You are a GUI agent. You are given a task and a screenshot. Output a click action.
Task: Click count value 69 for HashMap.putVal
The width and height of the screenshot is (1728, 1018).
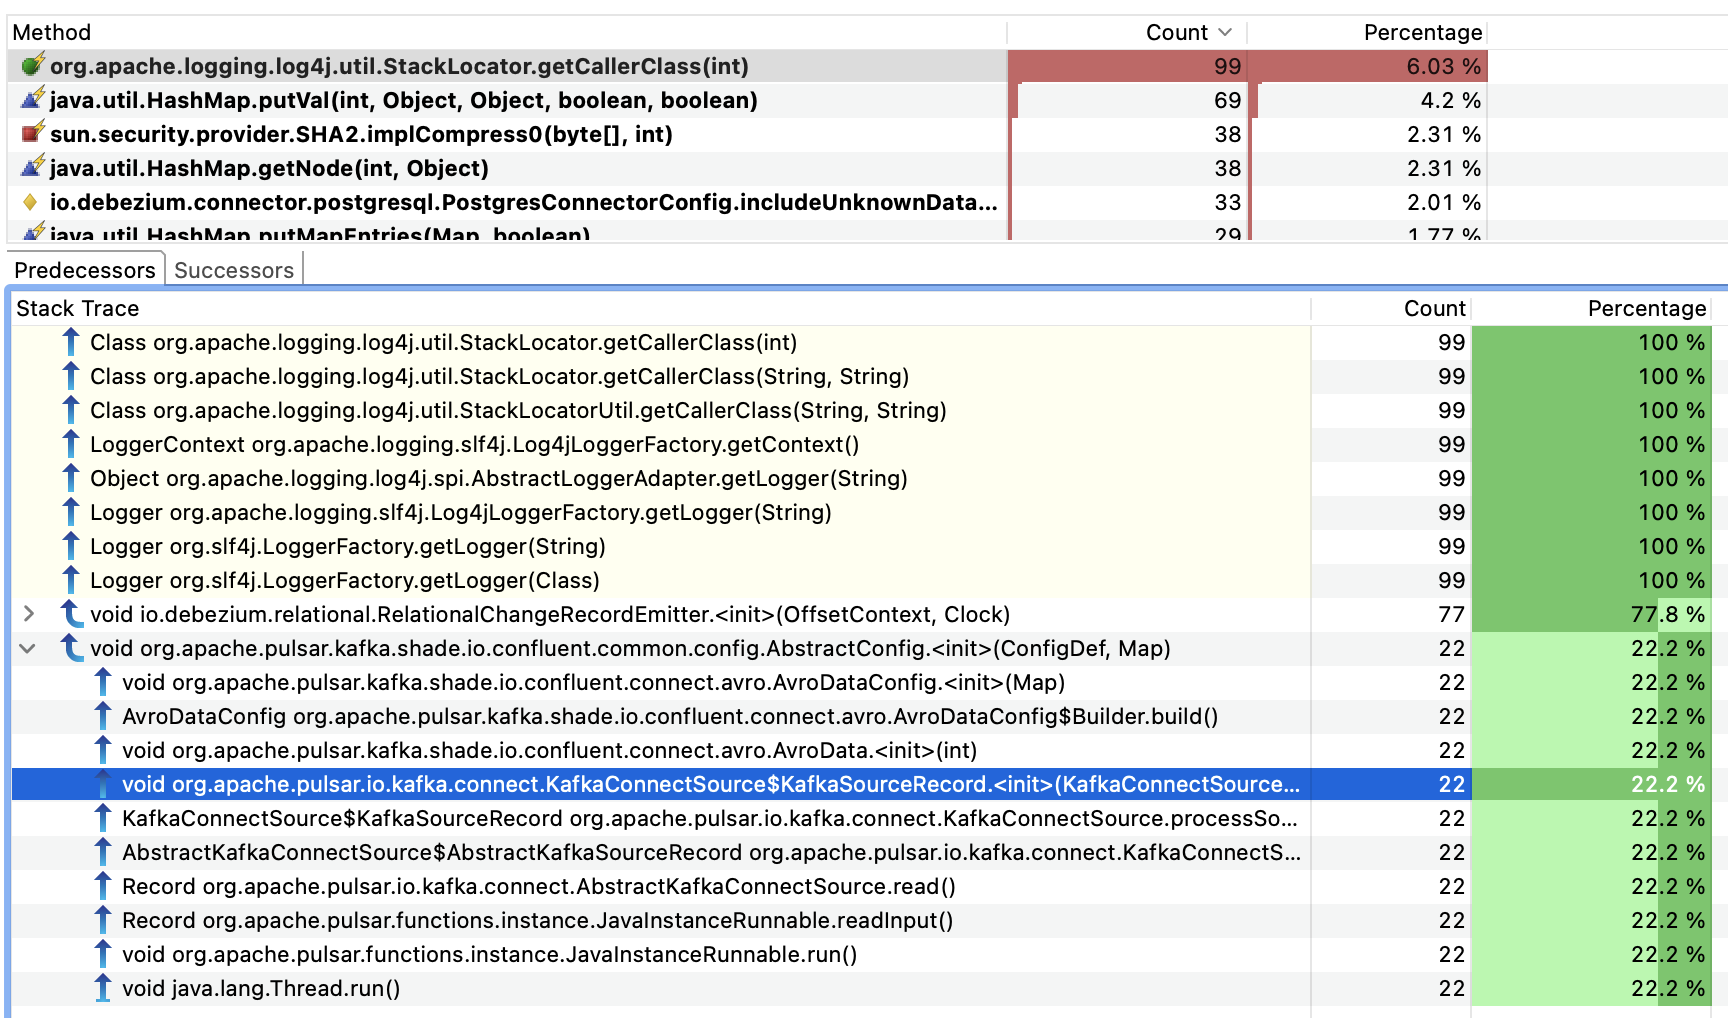click(1227, 100)
